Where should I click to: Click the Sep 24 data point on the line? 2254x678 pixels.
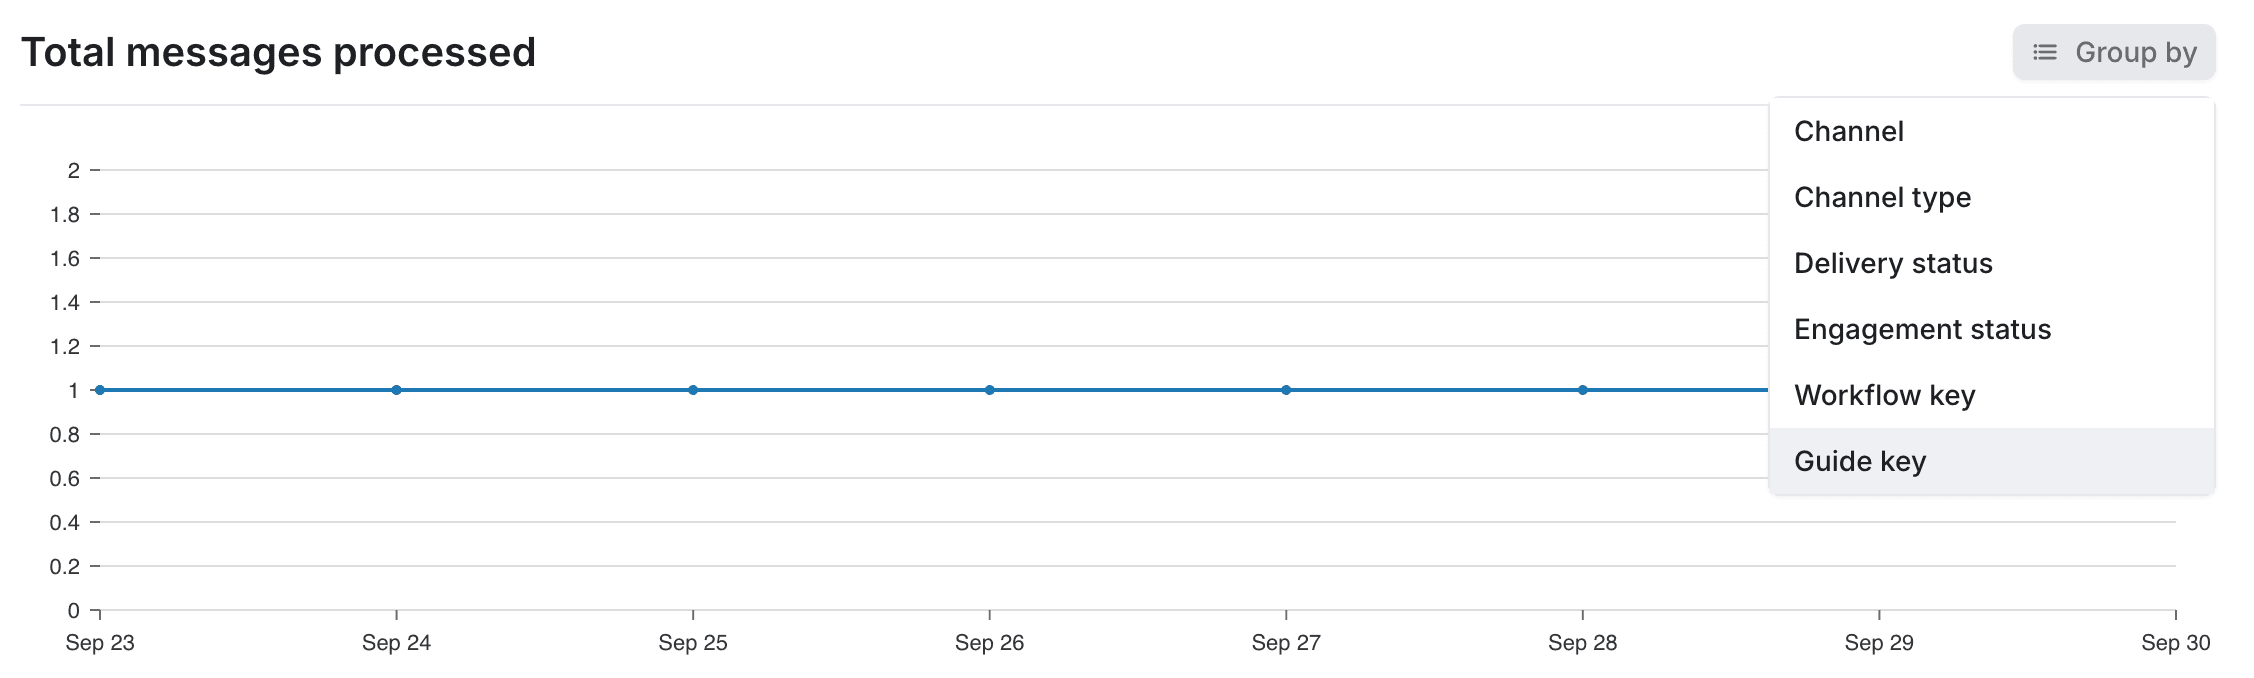(396, 390)
